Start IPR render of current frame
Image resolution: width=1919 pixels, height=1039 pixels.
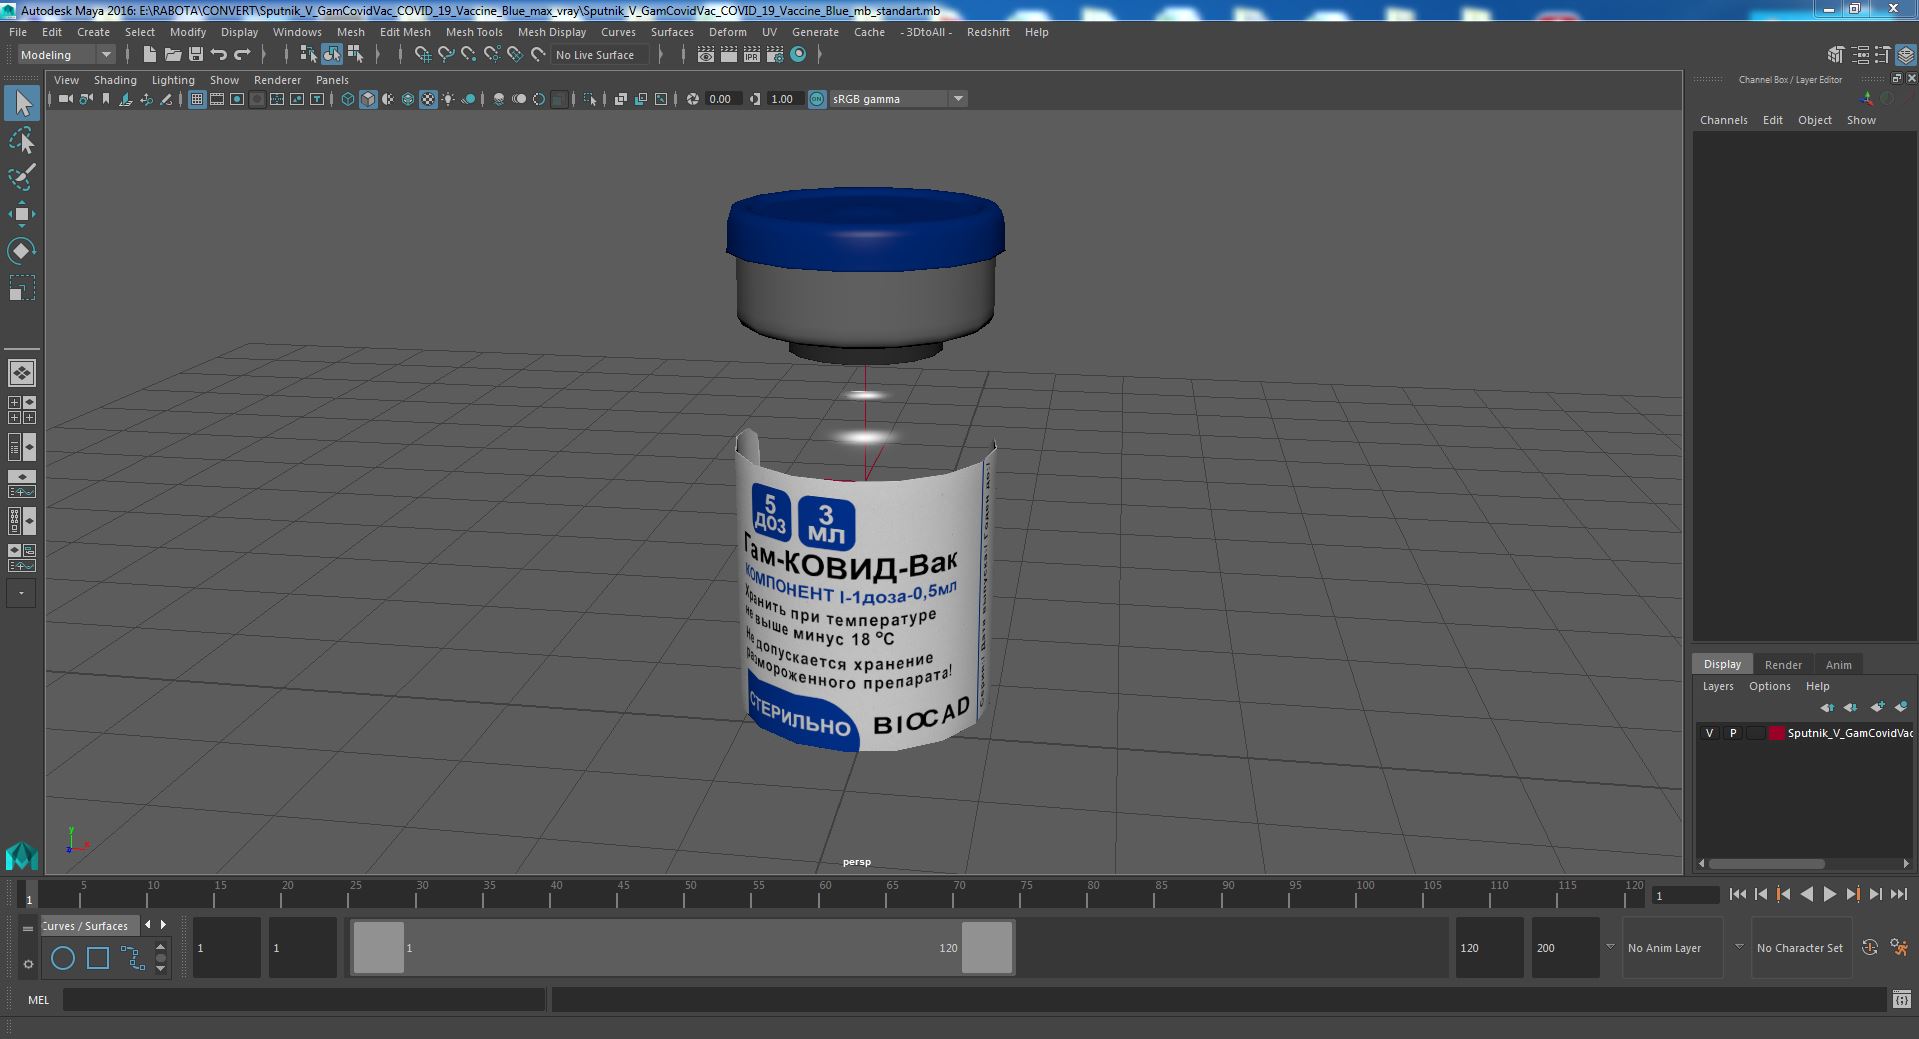[752, 55]
